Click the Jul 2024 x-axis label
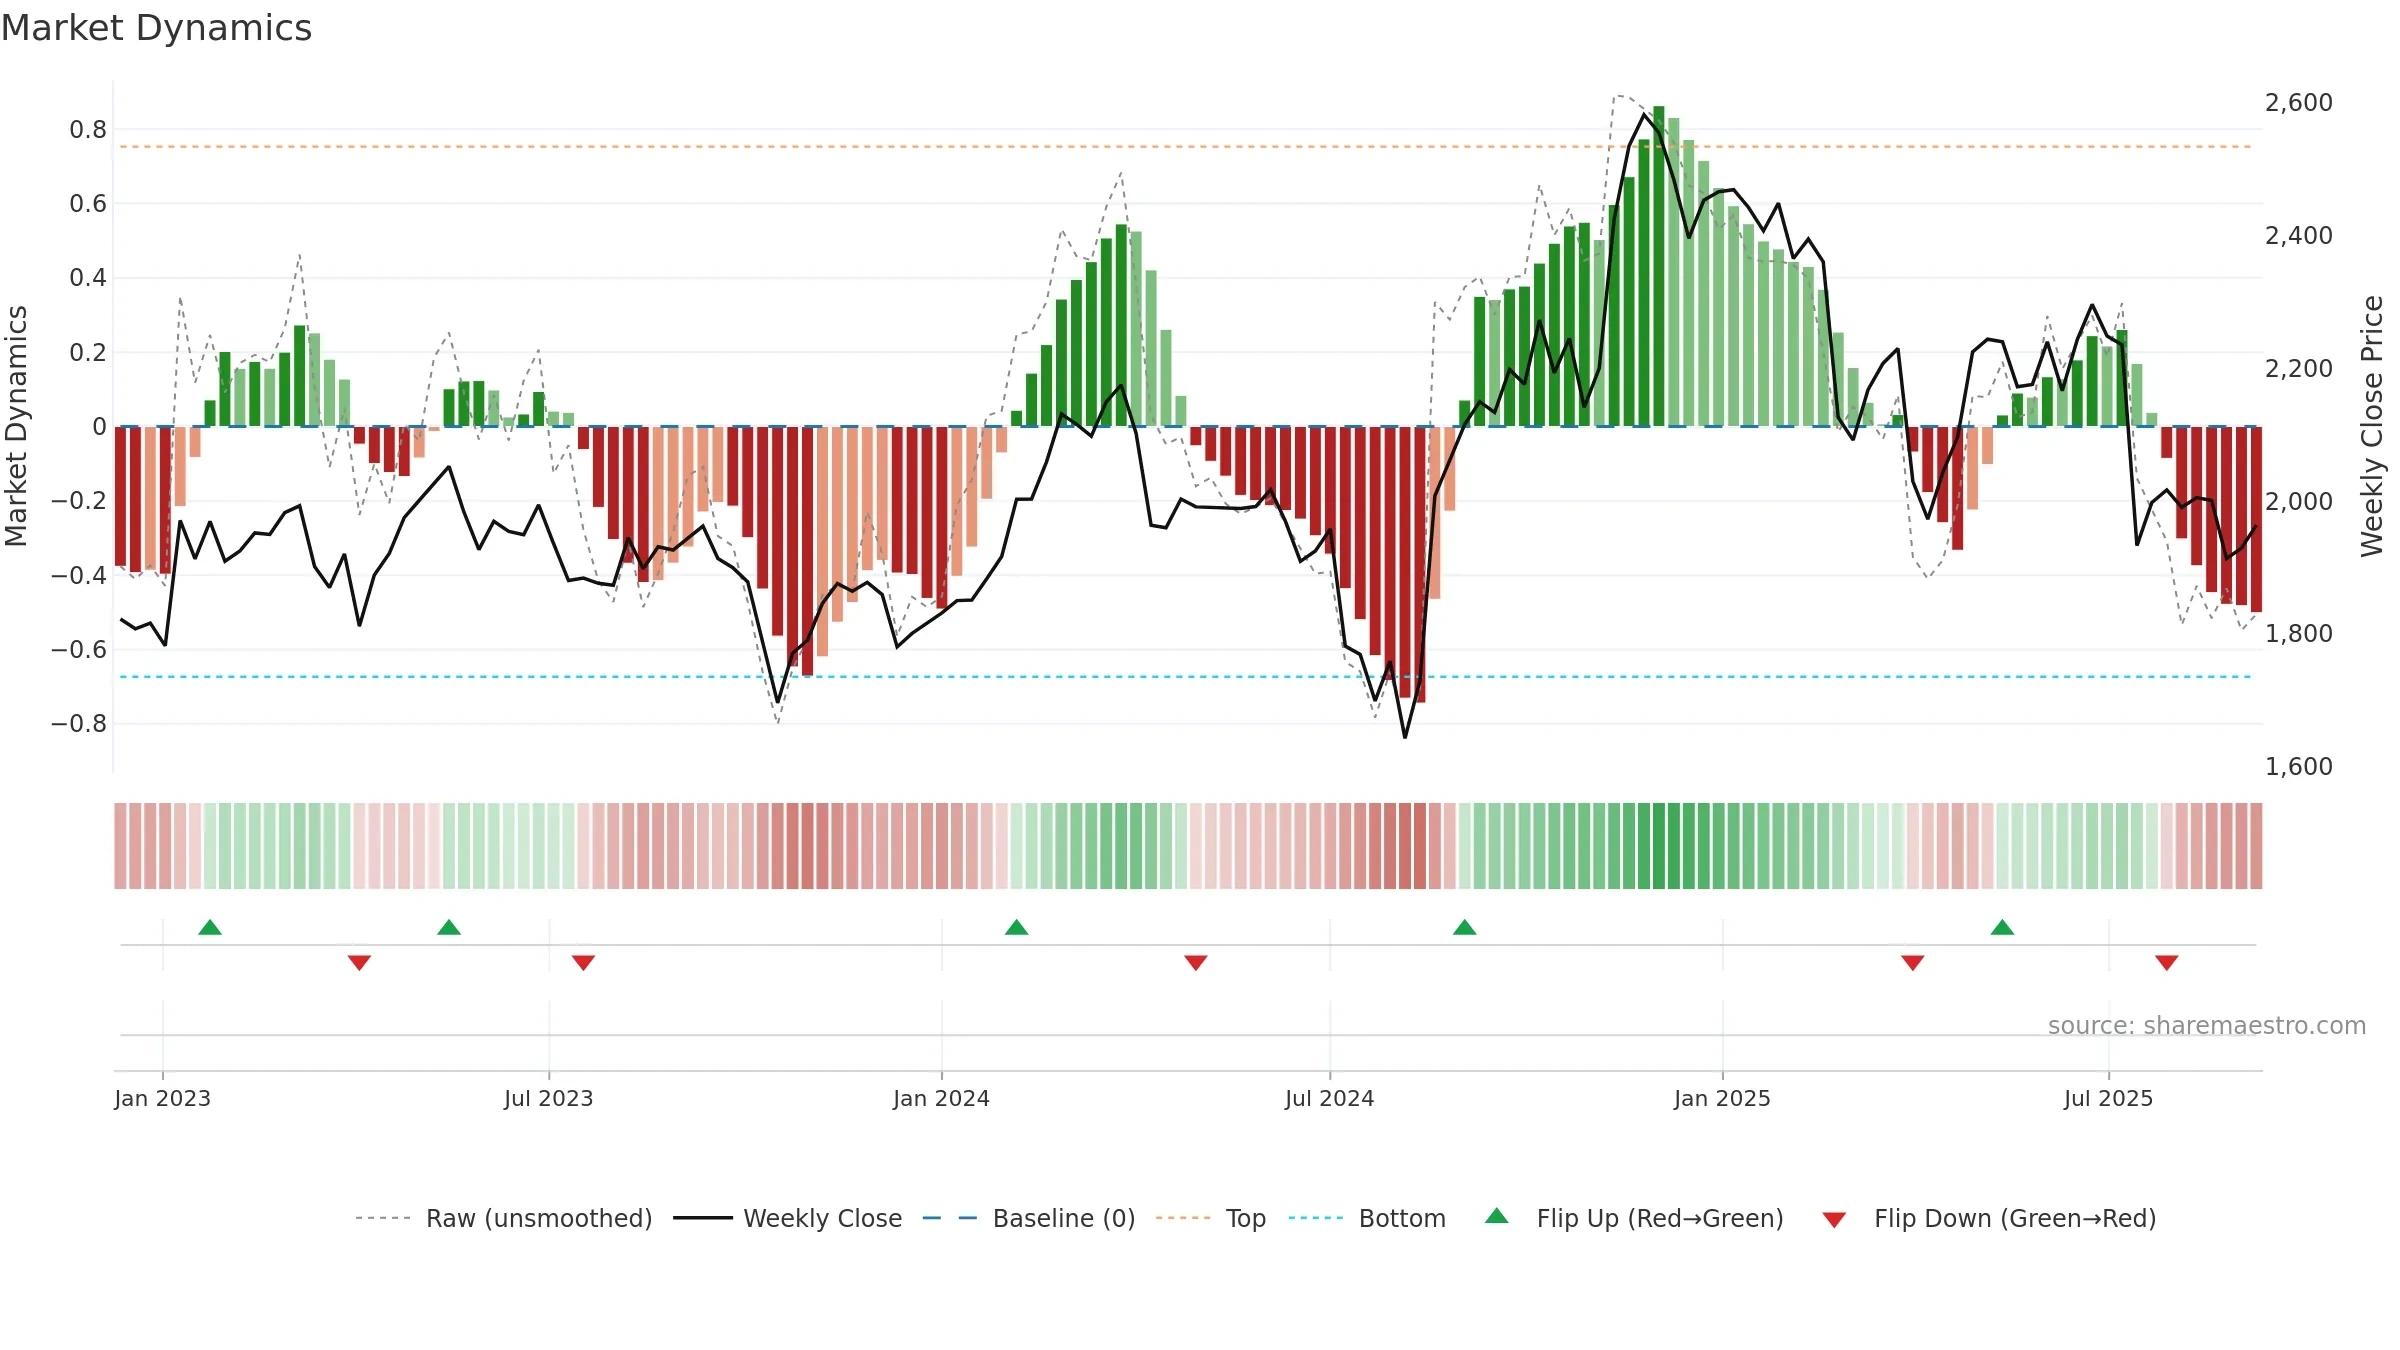Screen dimensions: 2400x1350 click(x=1329, y=1098)
